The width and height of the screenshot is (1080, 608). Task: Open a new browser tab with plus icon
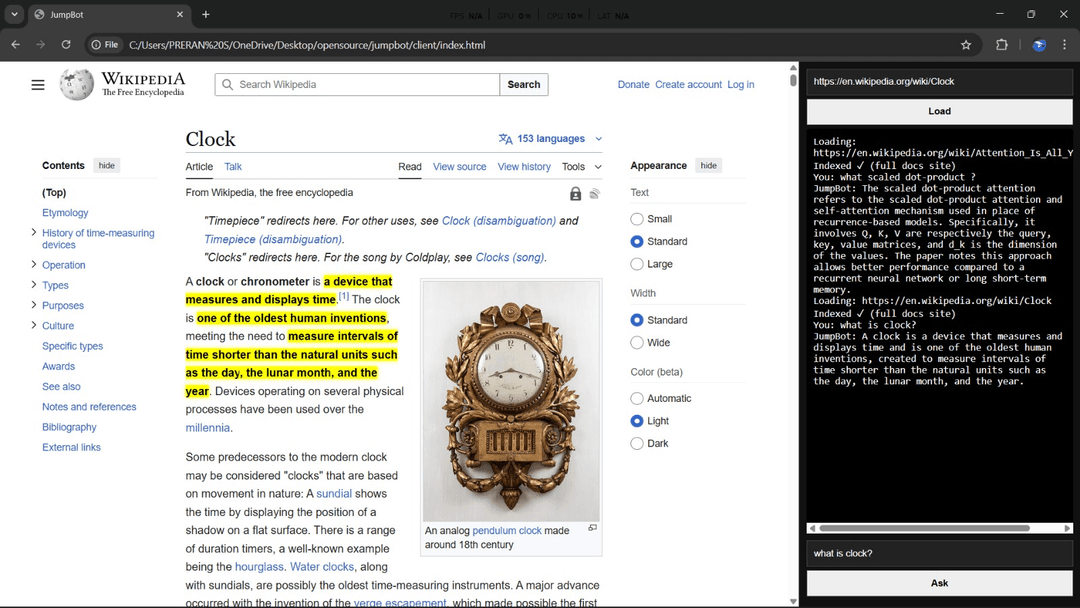[206, 15]
